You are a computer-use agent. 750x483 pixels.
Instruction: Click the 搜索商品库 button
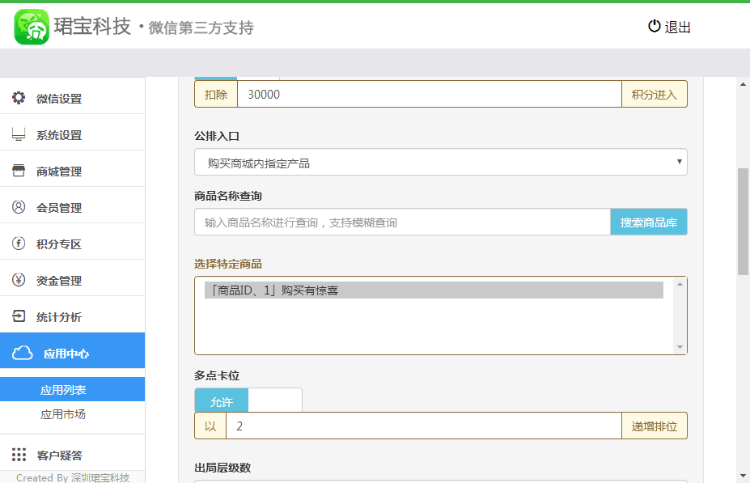click(x=649, y=222)
